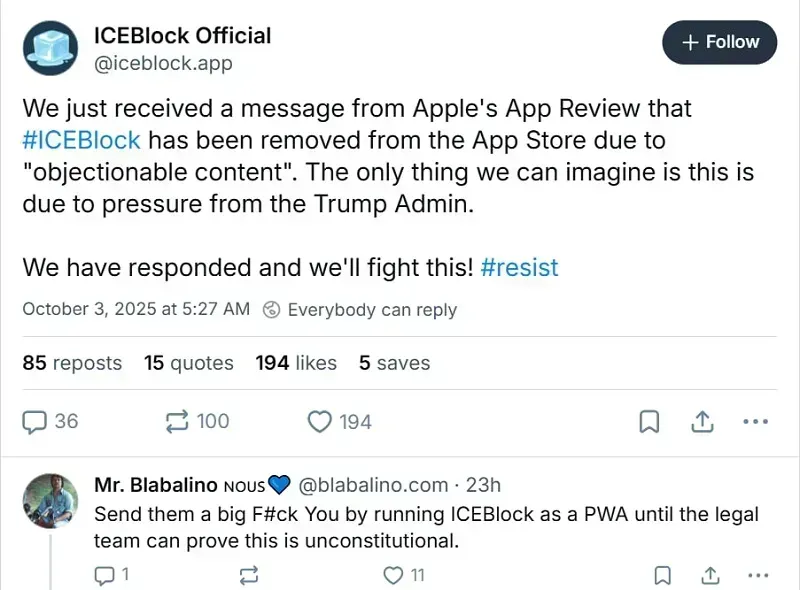The height and width of the screenshot is (590, 800).
Task: Repost Mr. Blabalino's comment
Action: [250, 575]
